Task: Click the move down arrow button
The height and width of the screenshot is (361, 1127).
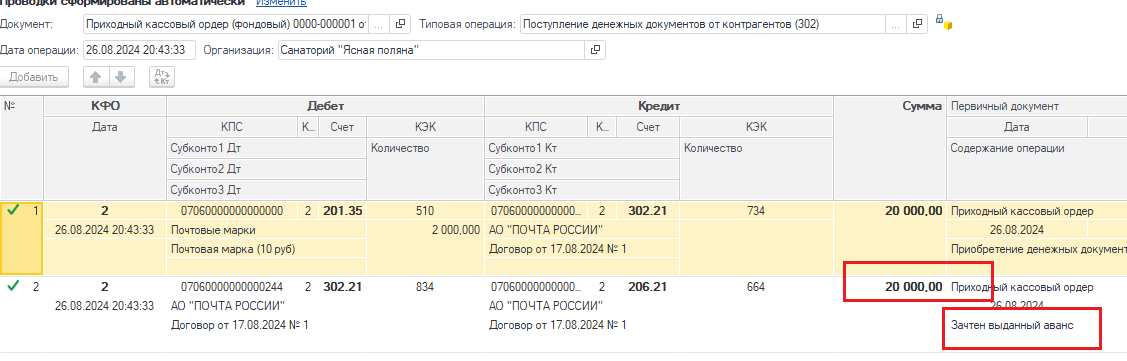Action: [x=121, y=77]
